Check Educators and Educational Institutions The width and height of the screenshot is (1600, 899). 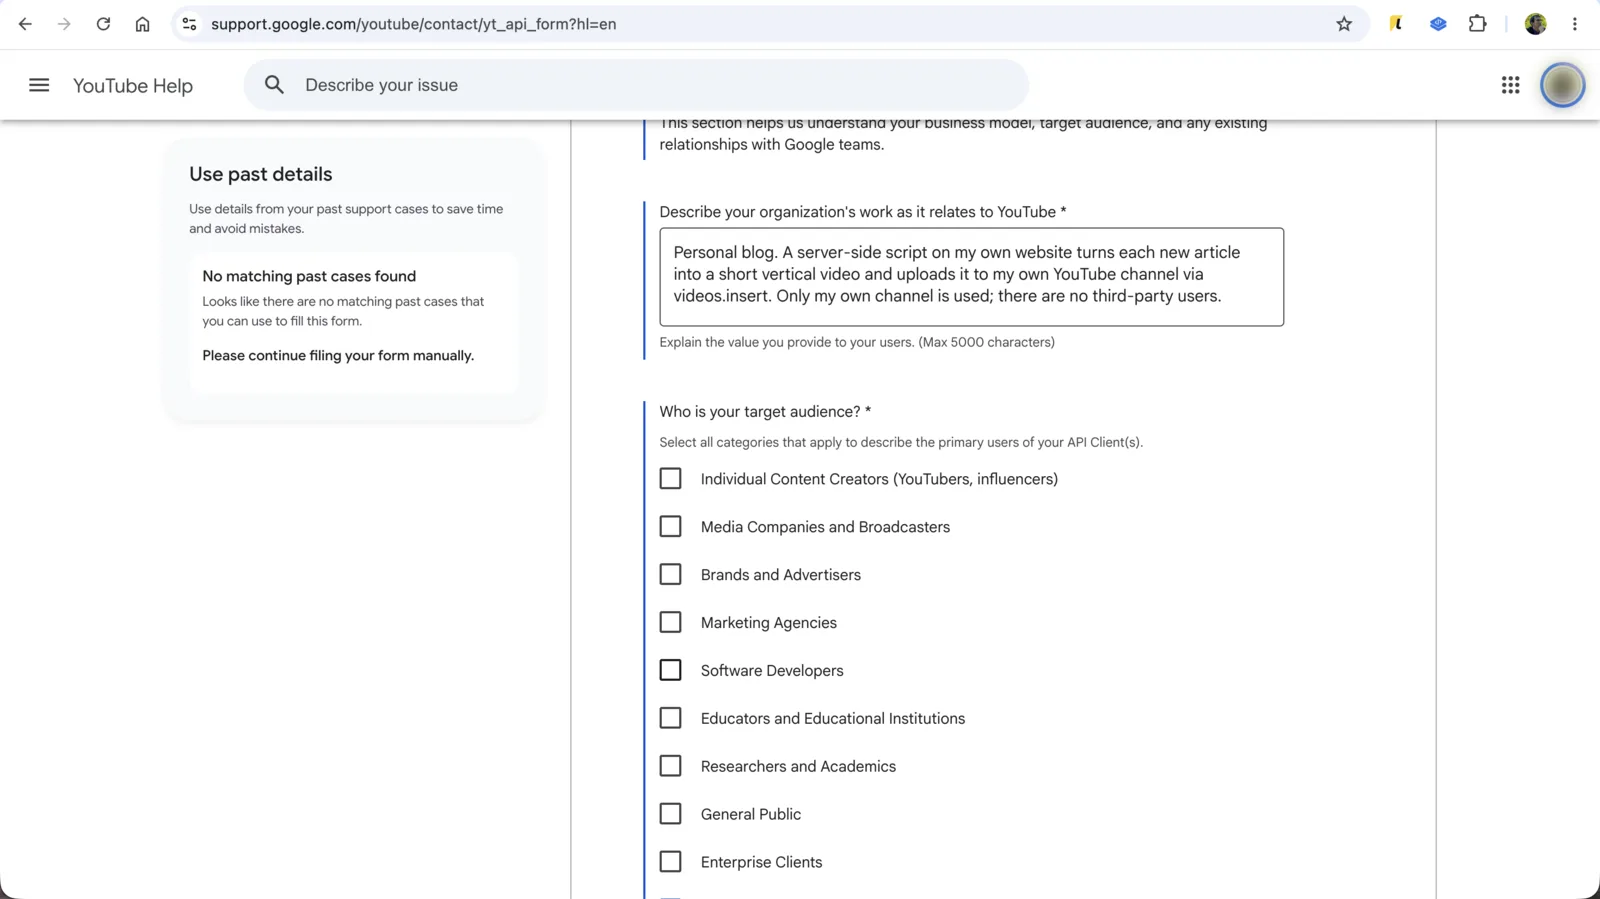point(670,718)
